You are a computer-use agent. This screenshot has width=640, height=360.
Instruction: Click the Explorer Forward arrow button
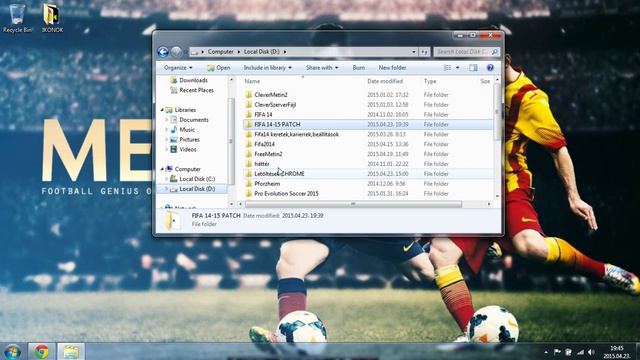click(176, 52)
